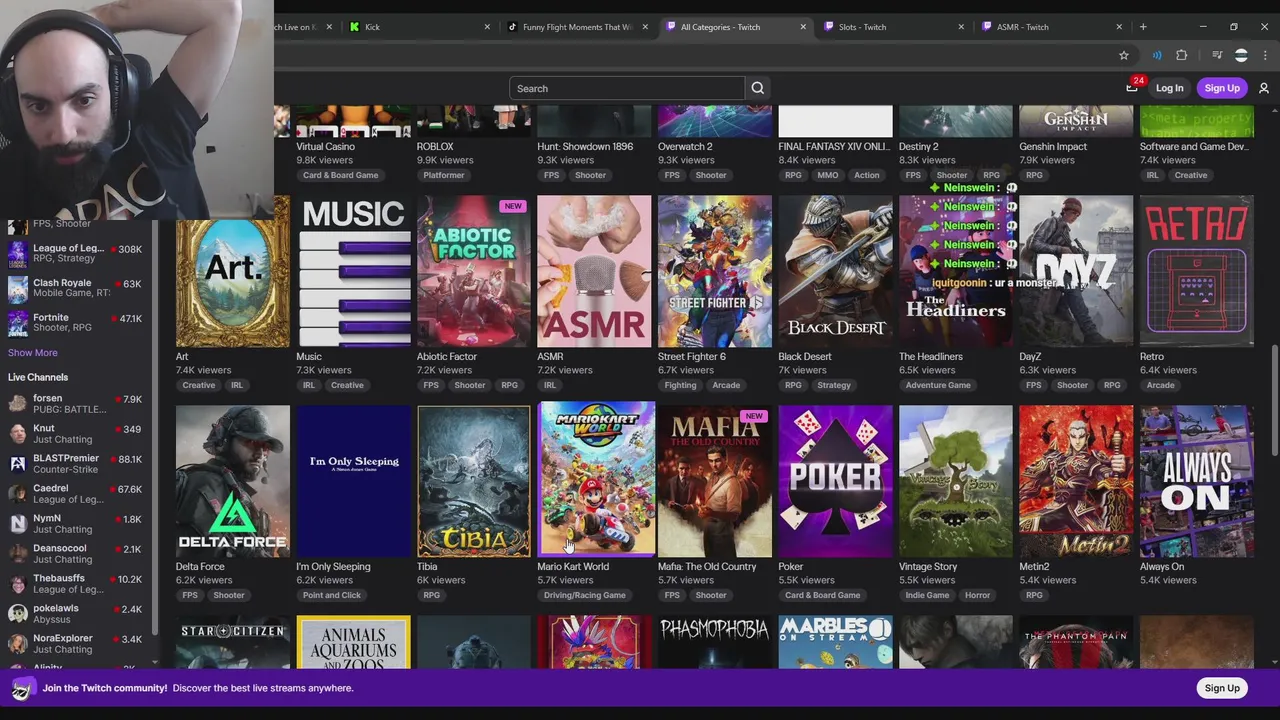This screenshot has width=1280, height=720.
Task: Click the search magnifier button
Action: pyautogui.click(x=758, y=88)
